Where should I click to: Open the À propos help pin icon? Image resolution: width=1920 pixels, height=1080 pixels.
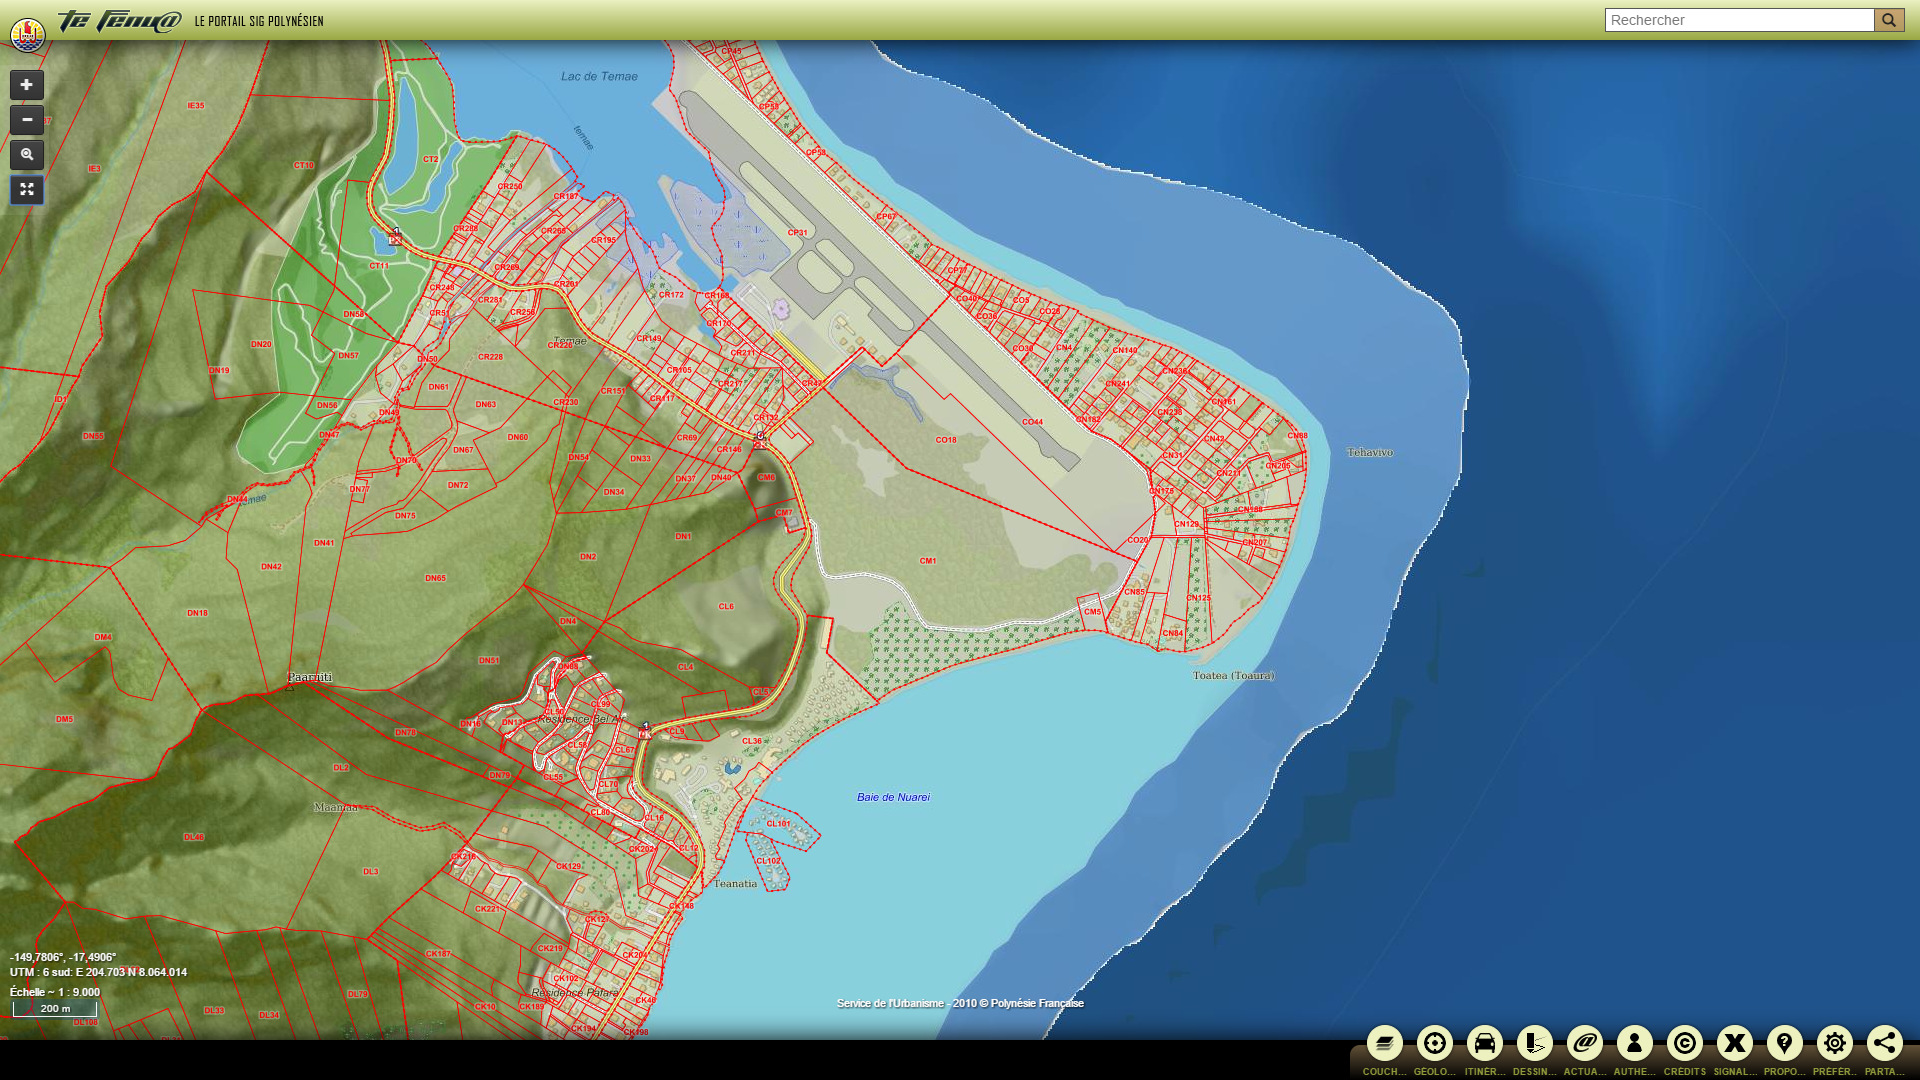(x=1784, y=1044)
